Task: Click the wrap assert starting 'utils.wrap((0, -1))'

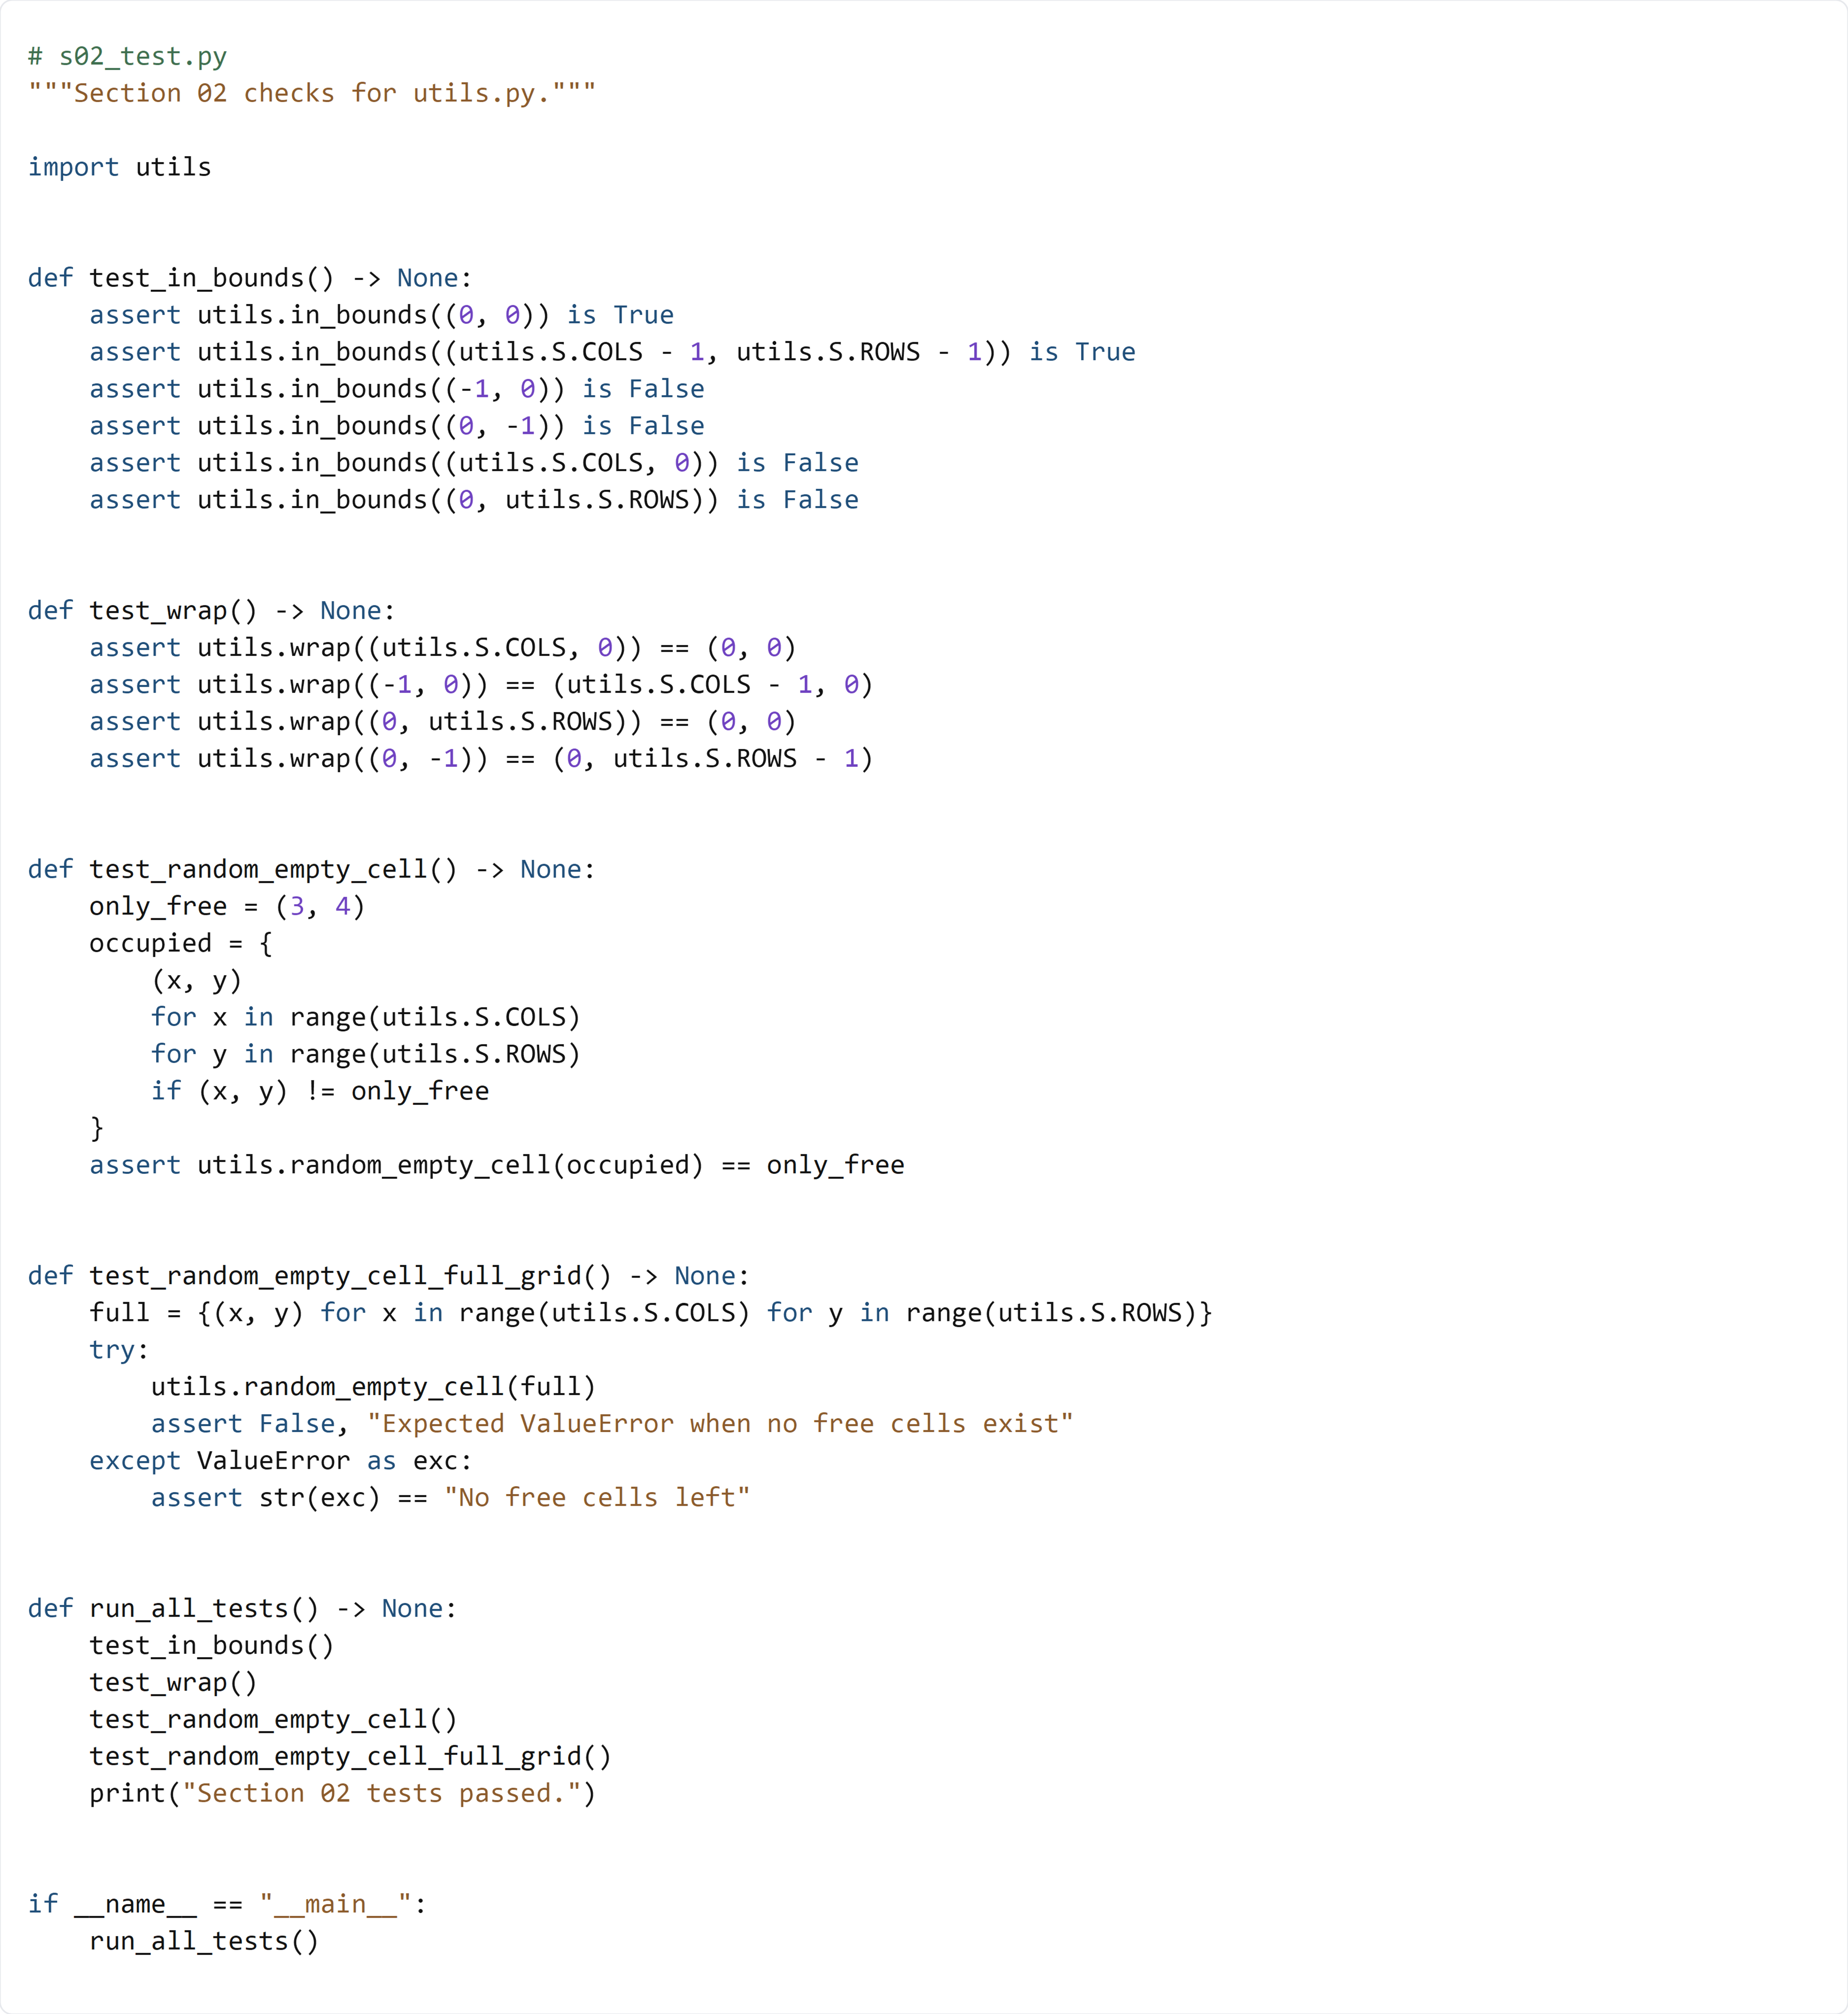Action: pyautogui.click(x=481, y=760)
